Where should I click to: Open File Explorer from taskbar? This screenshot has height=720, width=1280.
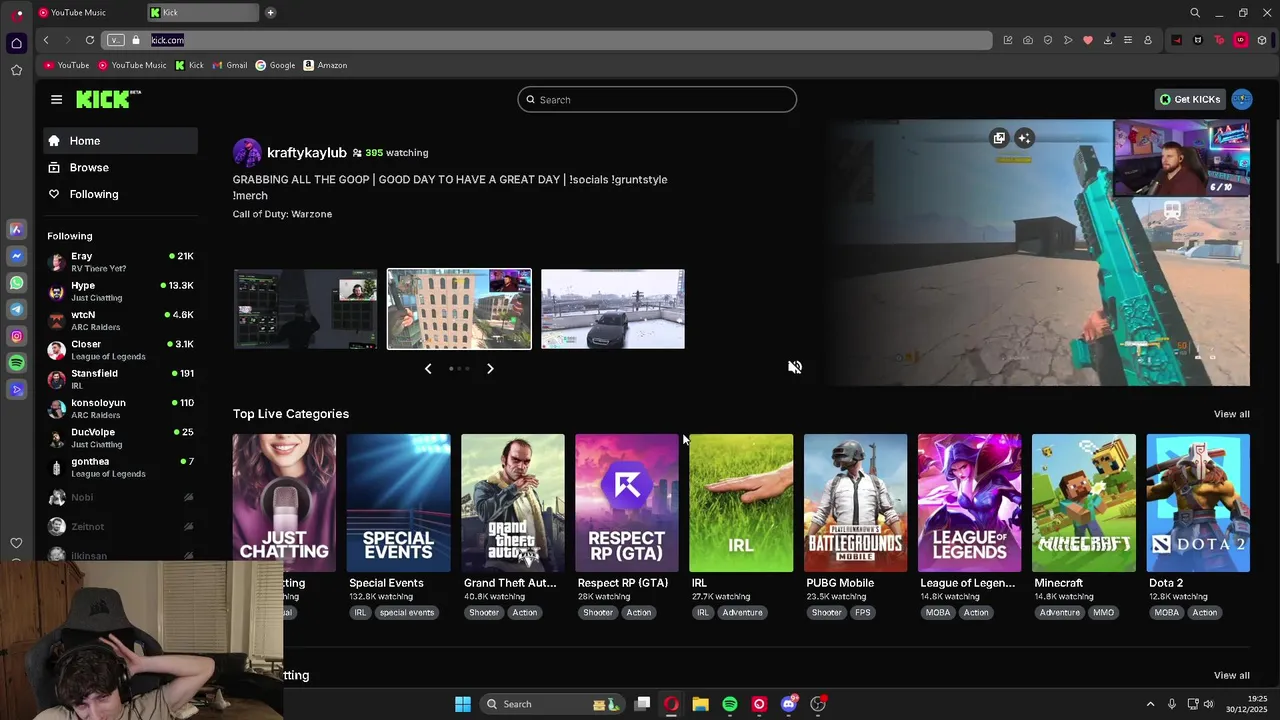pyautogui.click(x=700, y=704)
